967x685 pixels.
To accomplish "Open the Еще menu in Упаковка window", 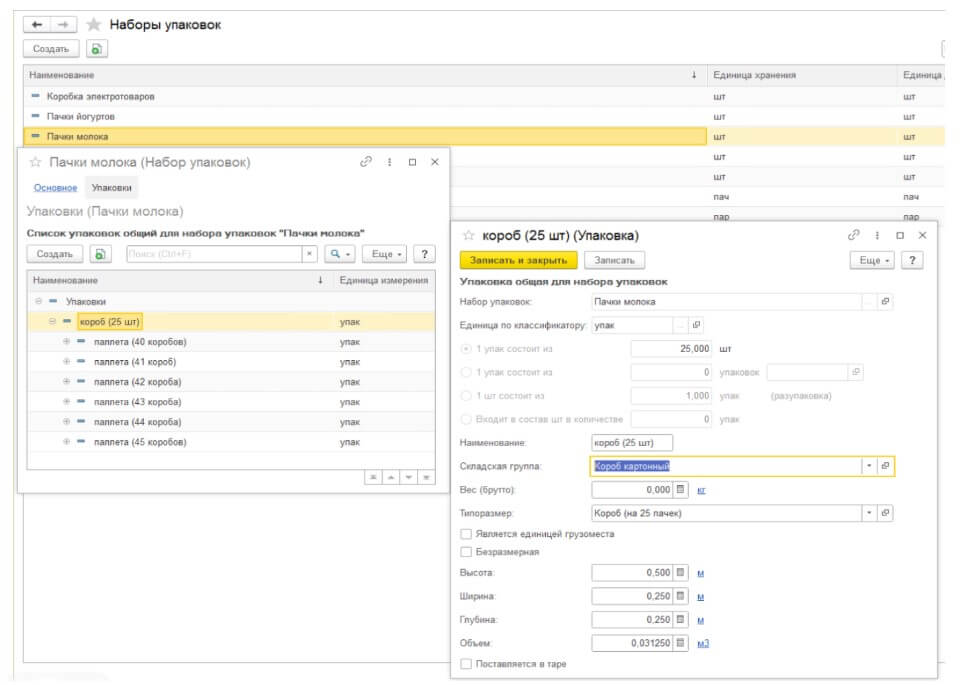I will click(871, 260).
